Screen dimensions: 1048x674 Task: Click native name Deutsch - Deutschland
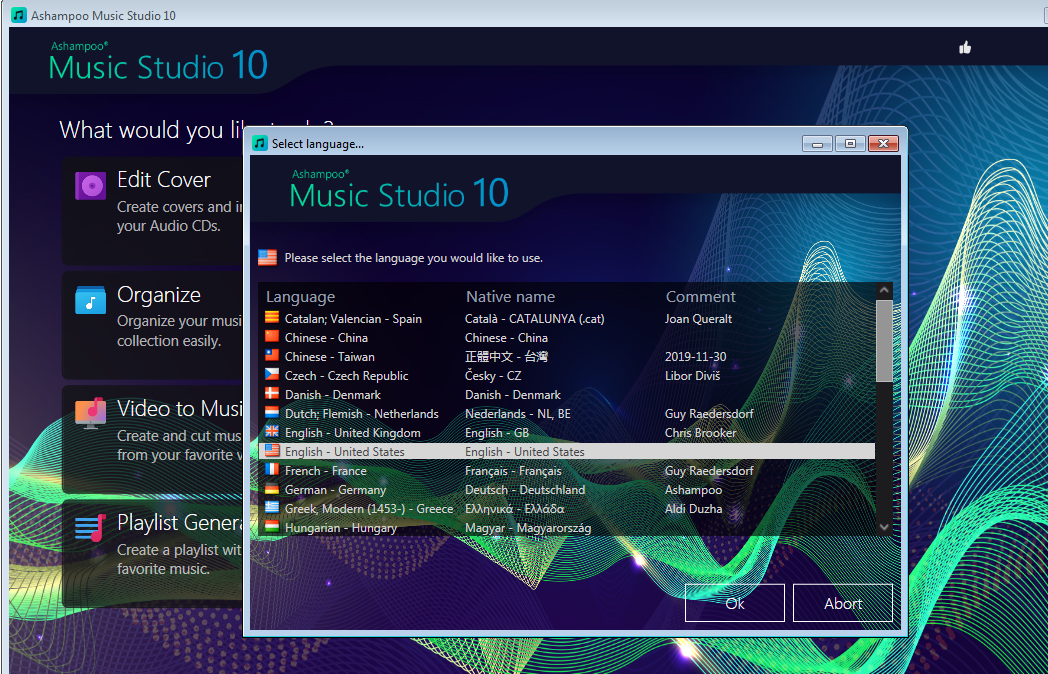[525, 489]
